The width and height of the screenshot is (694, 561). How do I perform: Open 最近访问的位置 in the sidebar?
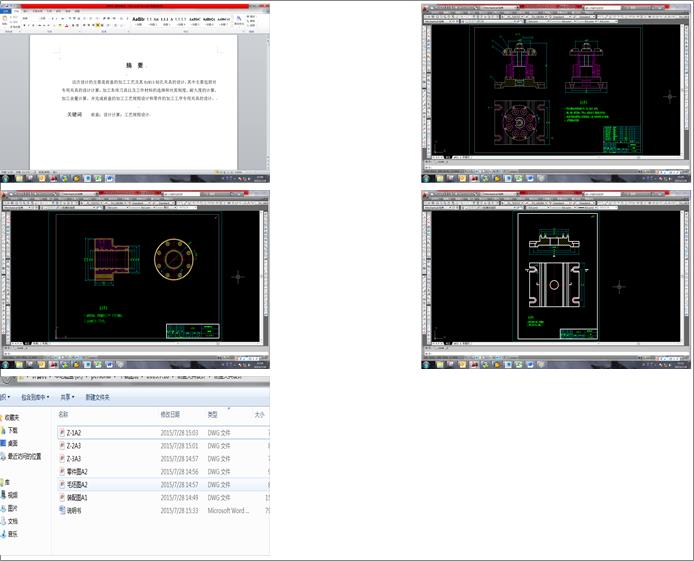[24, 456]
